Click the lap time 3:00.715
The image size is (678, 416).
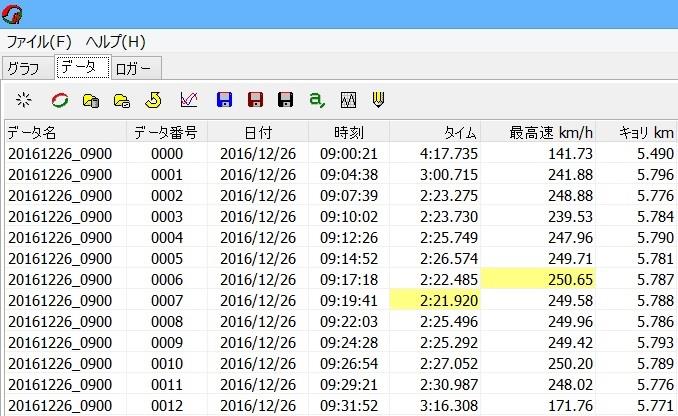click(x=448, y=175)
